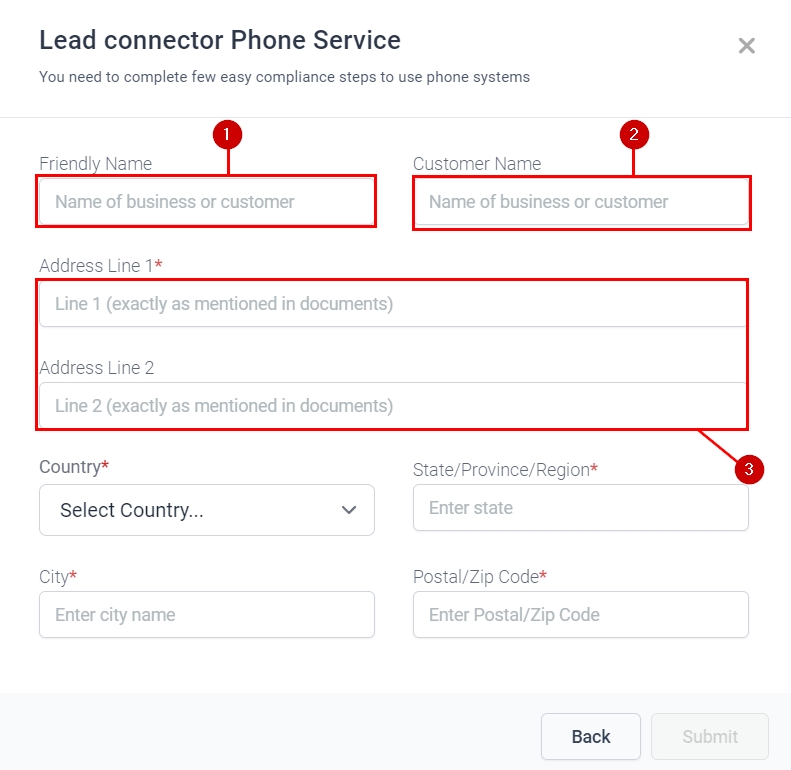791x770 pixels.
Task: Focus the Friendly Name input field
Action: 207,202
